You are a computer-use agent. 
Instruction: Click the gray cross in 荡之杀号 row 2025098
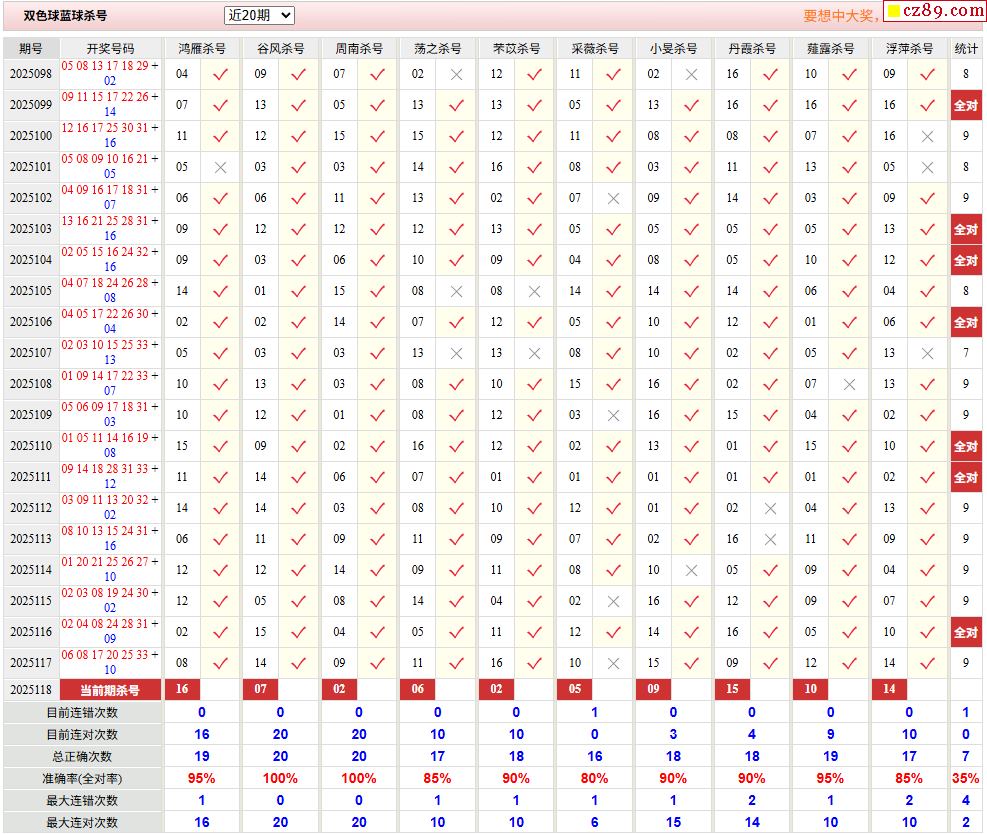456,74
